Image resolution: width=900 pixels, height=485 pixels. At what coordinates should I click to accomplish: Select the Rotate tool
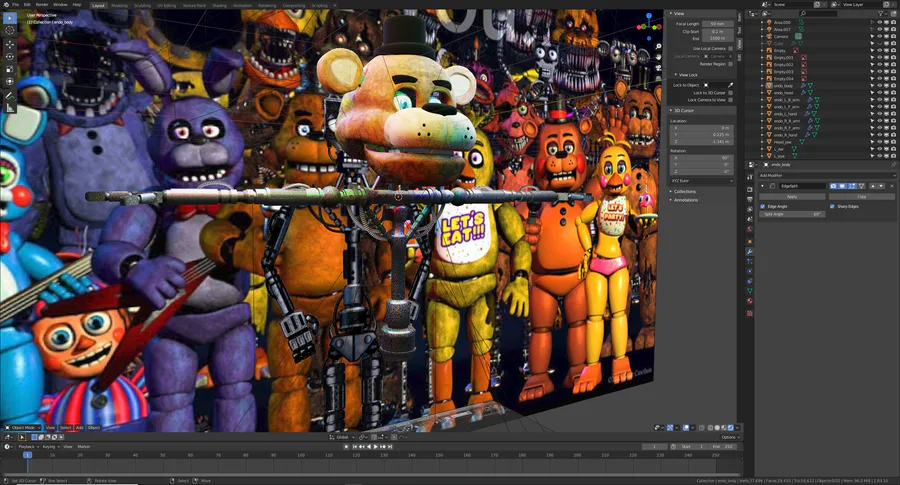10,57
